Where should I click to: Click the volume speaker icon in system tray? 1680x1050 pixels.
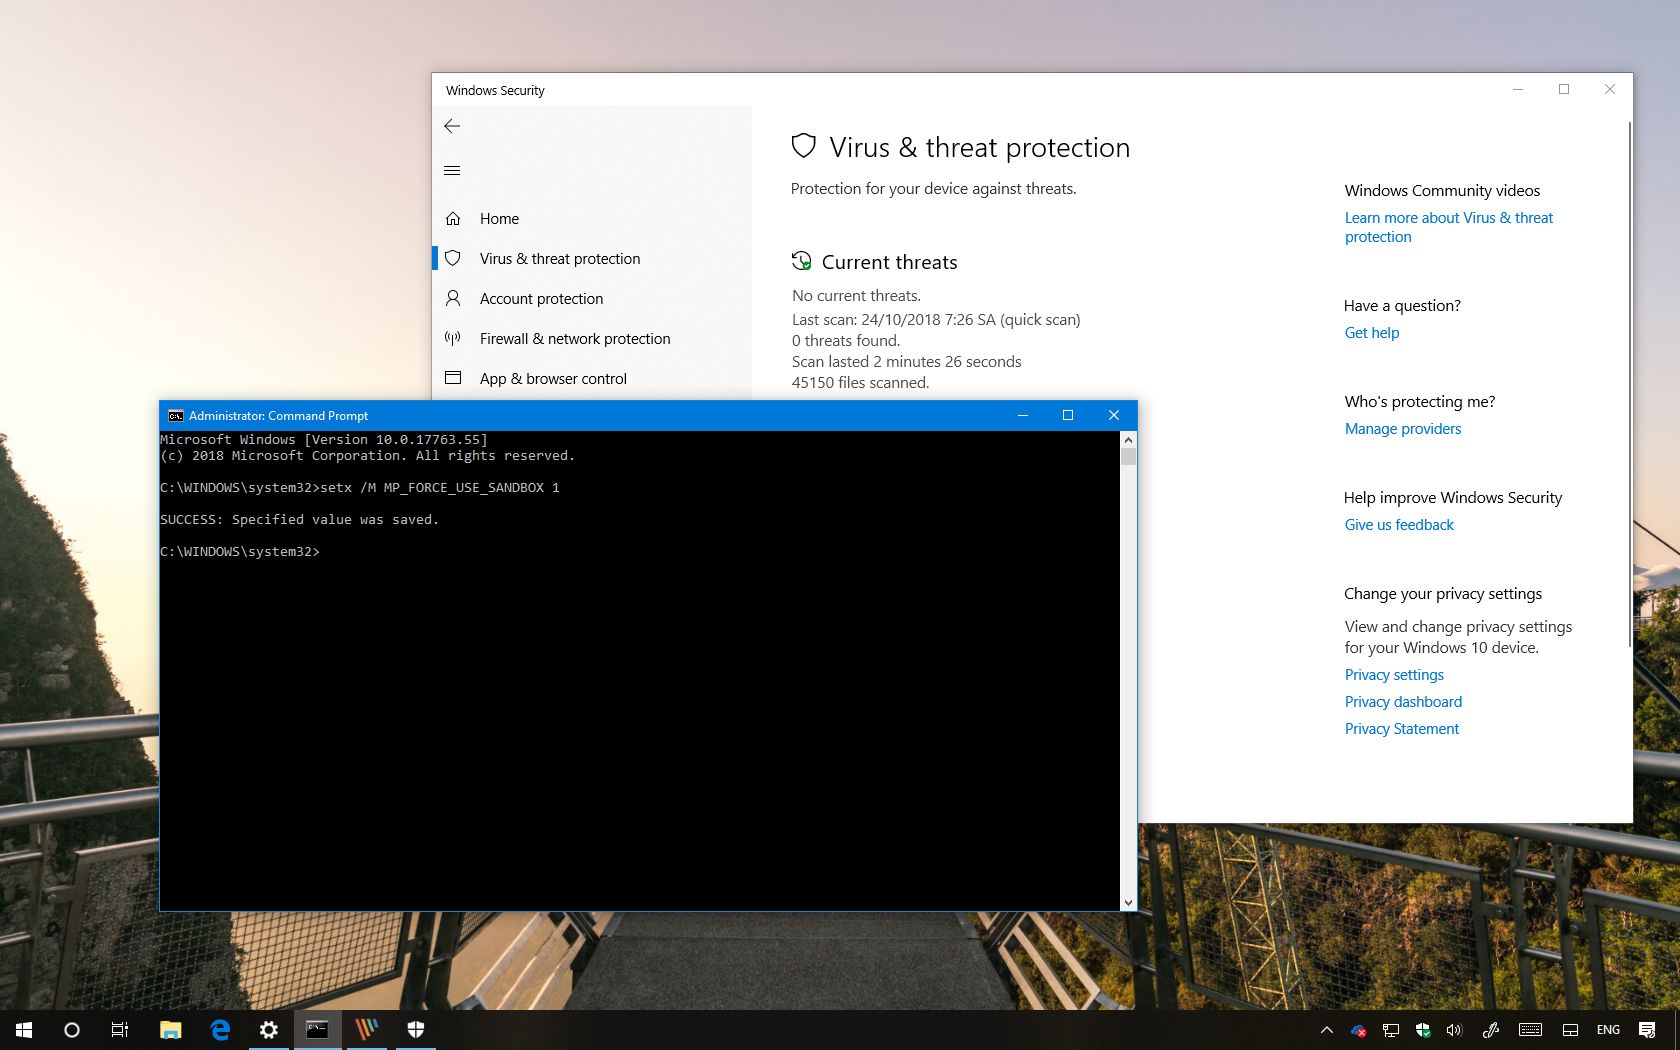(1454, 1030)
